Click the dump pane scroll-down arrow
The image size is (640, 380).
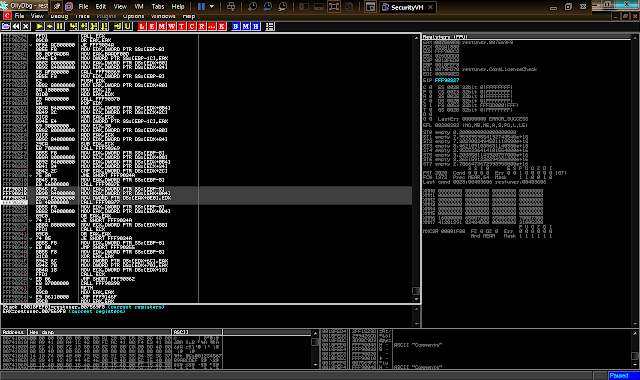(315, 365)
